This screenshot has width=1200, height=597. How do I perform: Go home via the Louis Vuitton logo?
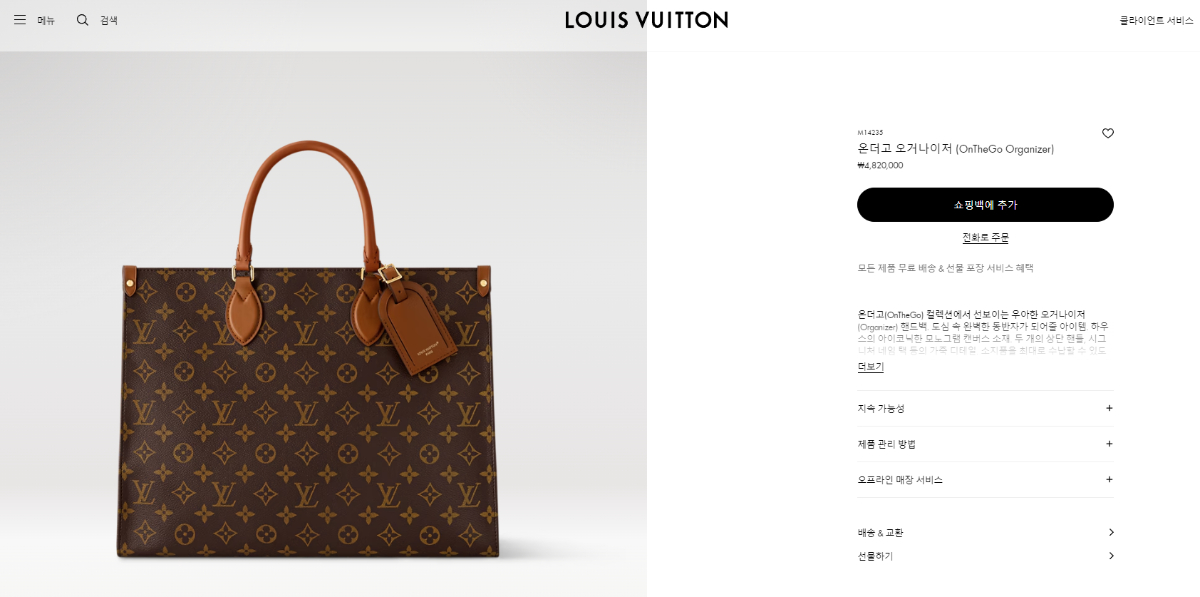click(646, 20)
